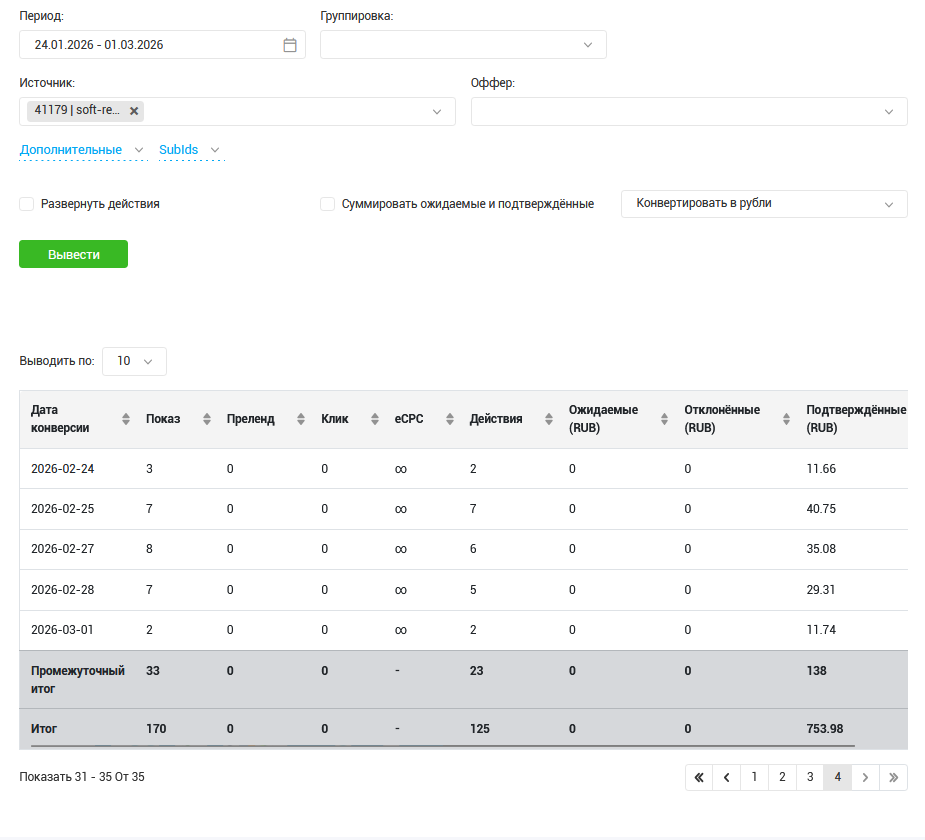
Task: Sort by eCPC column sort icon
Action: pyautogui.click(x=450, y=419)
